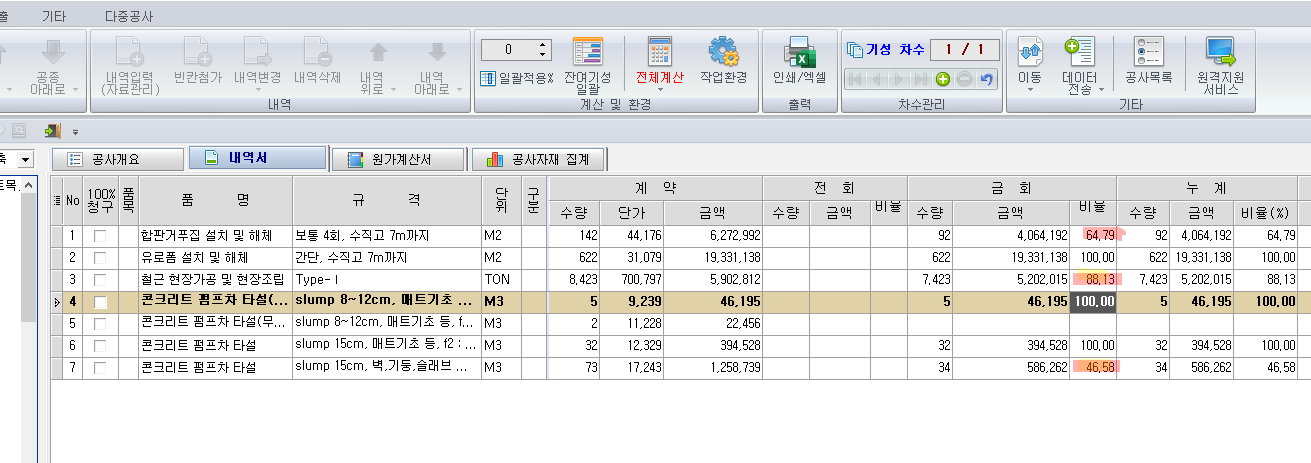The width and height of the screenshot is (1311, 463).
Task: Add new 기성 차수 with green plus
Action: click(x=942, y=79)
